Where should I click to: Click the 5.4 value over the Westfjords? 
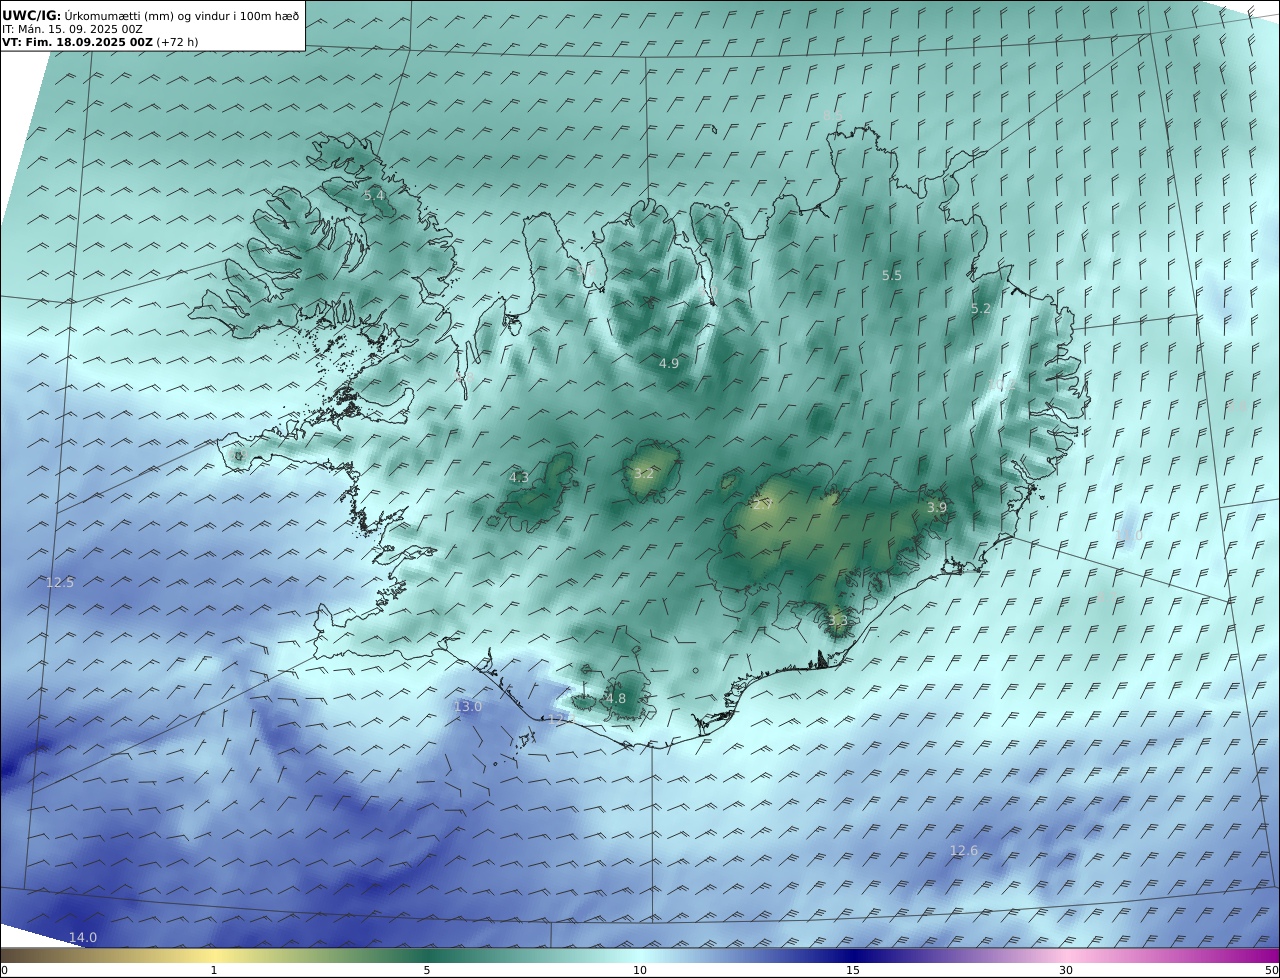pyautogui.click(x=374, y=196)
